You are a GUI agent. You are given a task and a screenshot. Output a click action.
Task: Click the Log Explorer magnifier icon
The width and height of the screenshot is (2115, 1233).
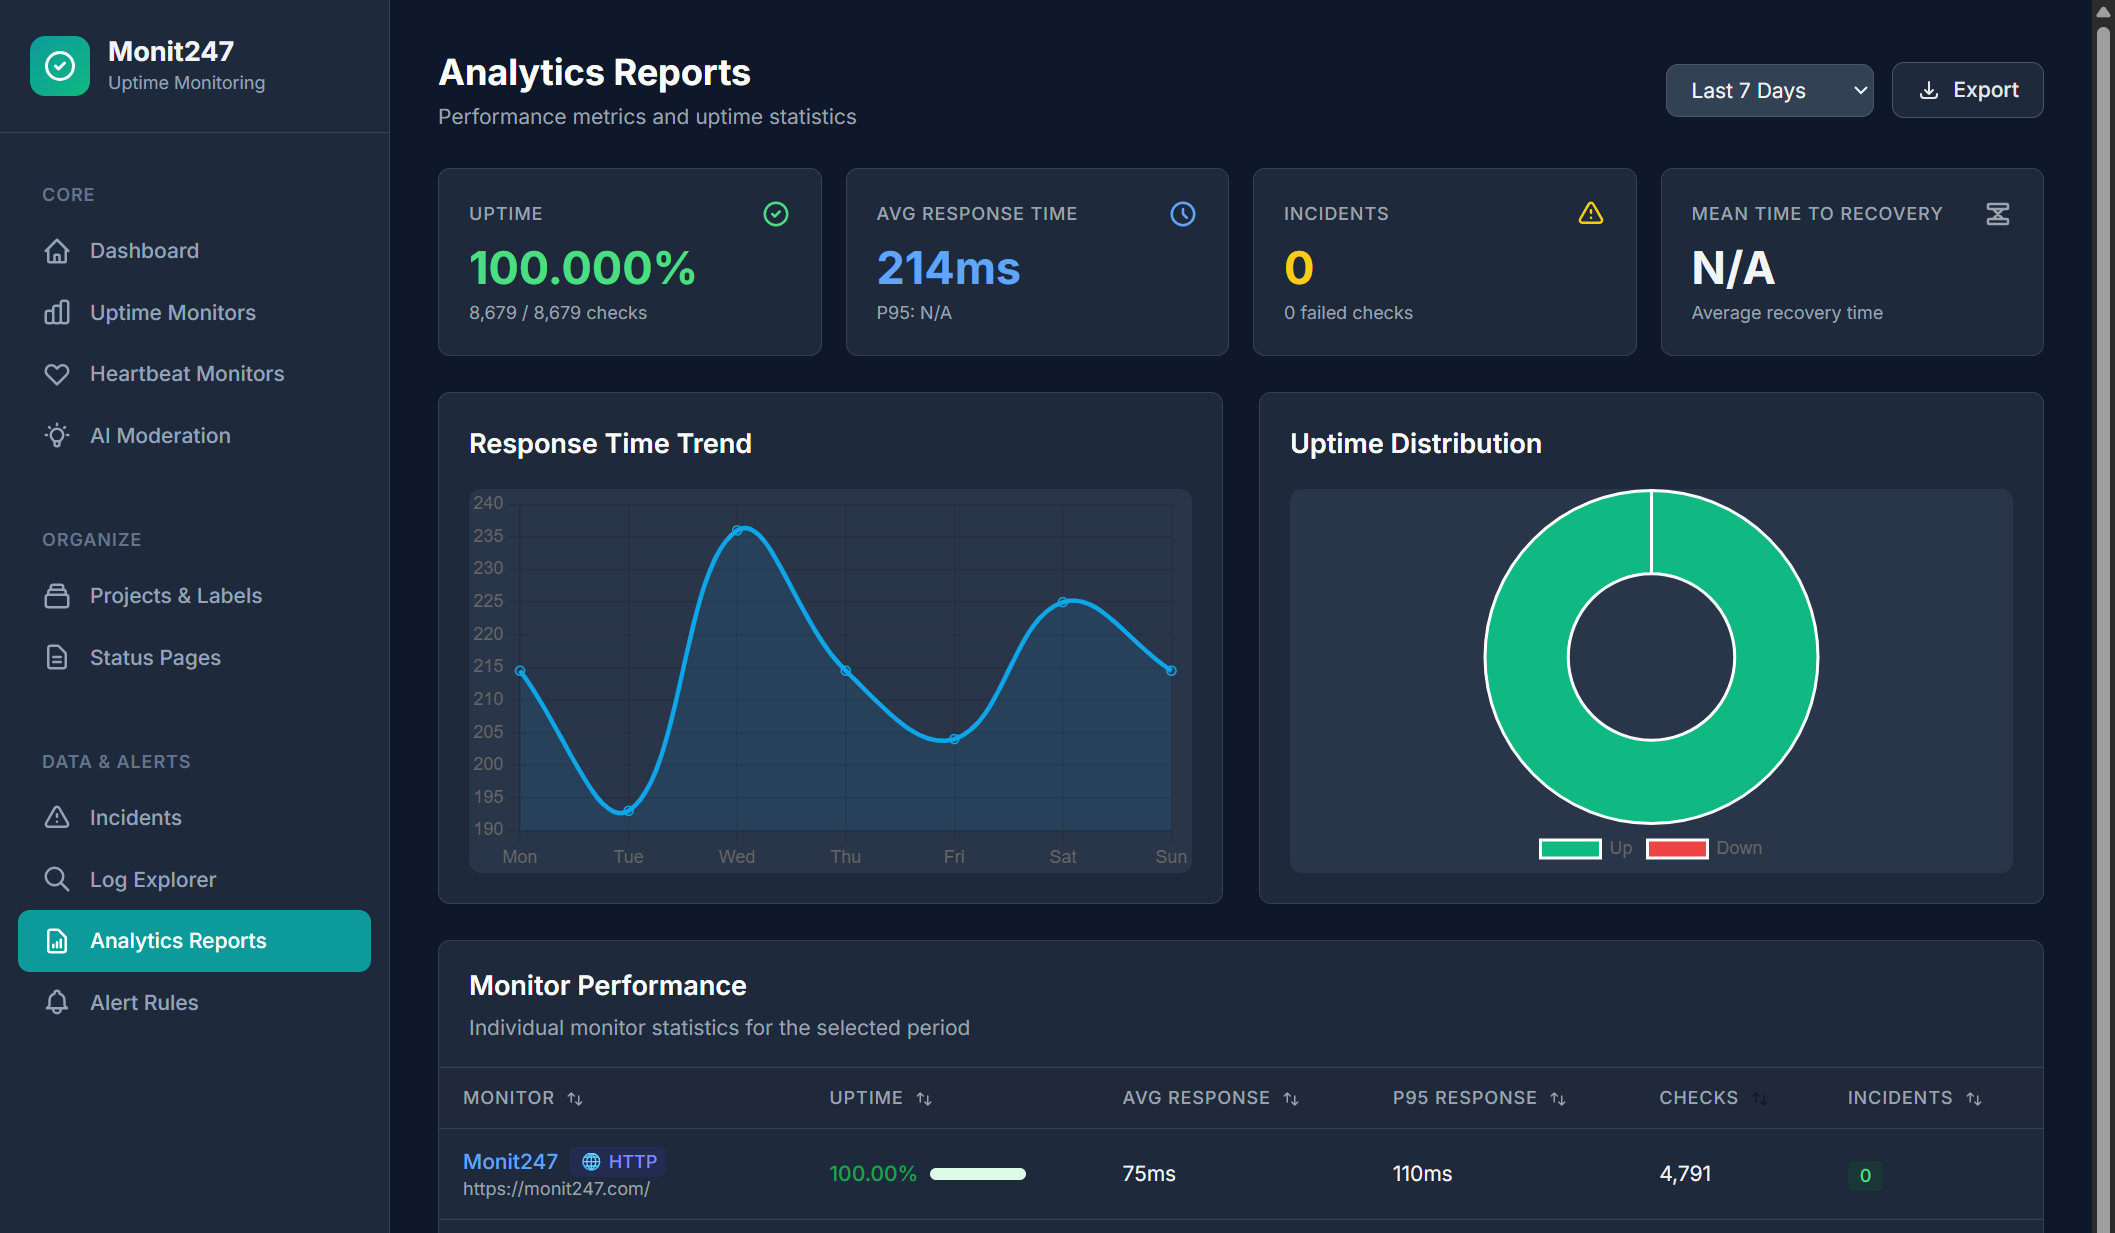[x=57, y=879]
